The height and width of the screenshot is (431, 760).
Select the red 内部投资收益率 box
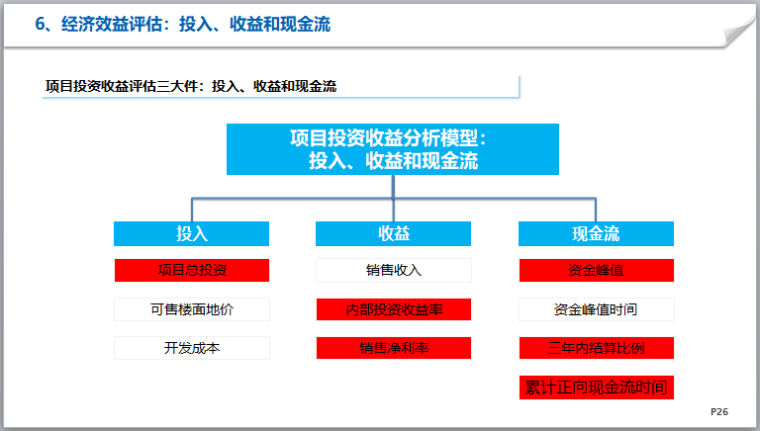394,309
